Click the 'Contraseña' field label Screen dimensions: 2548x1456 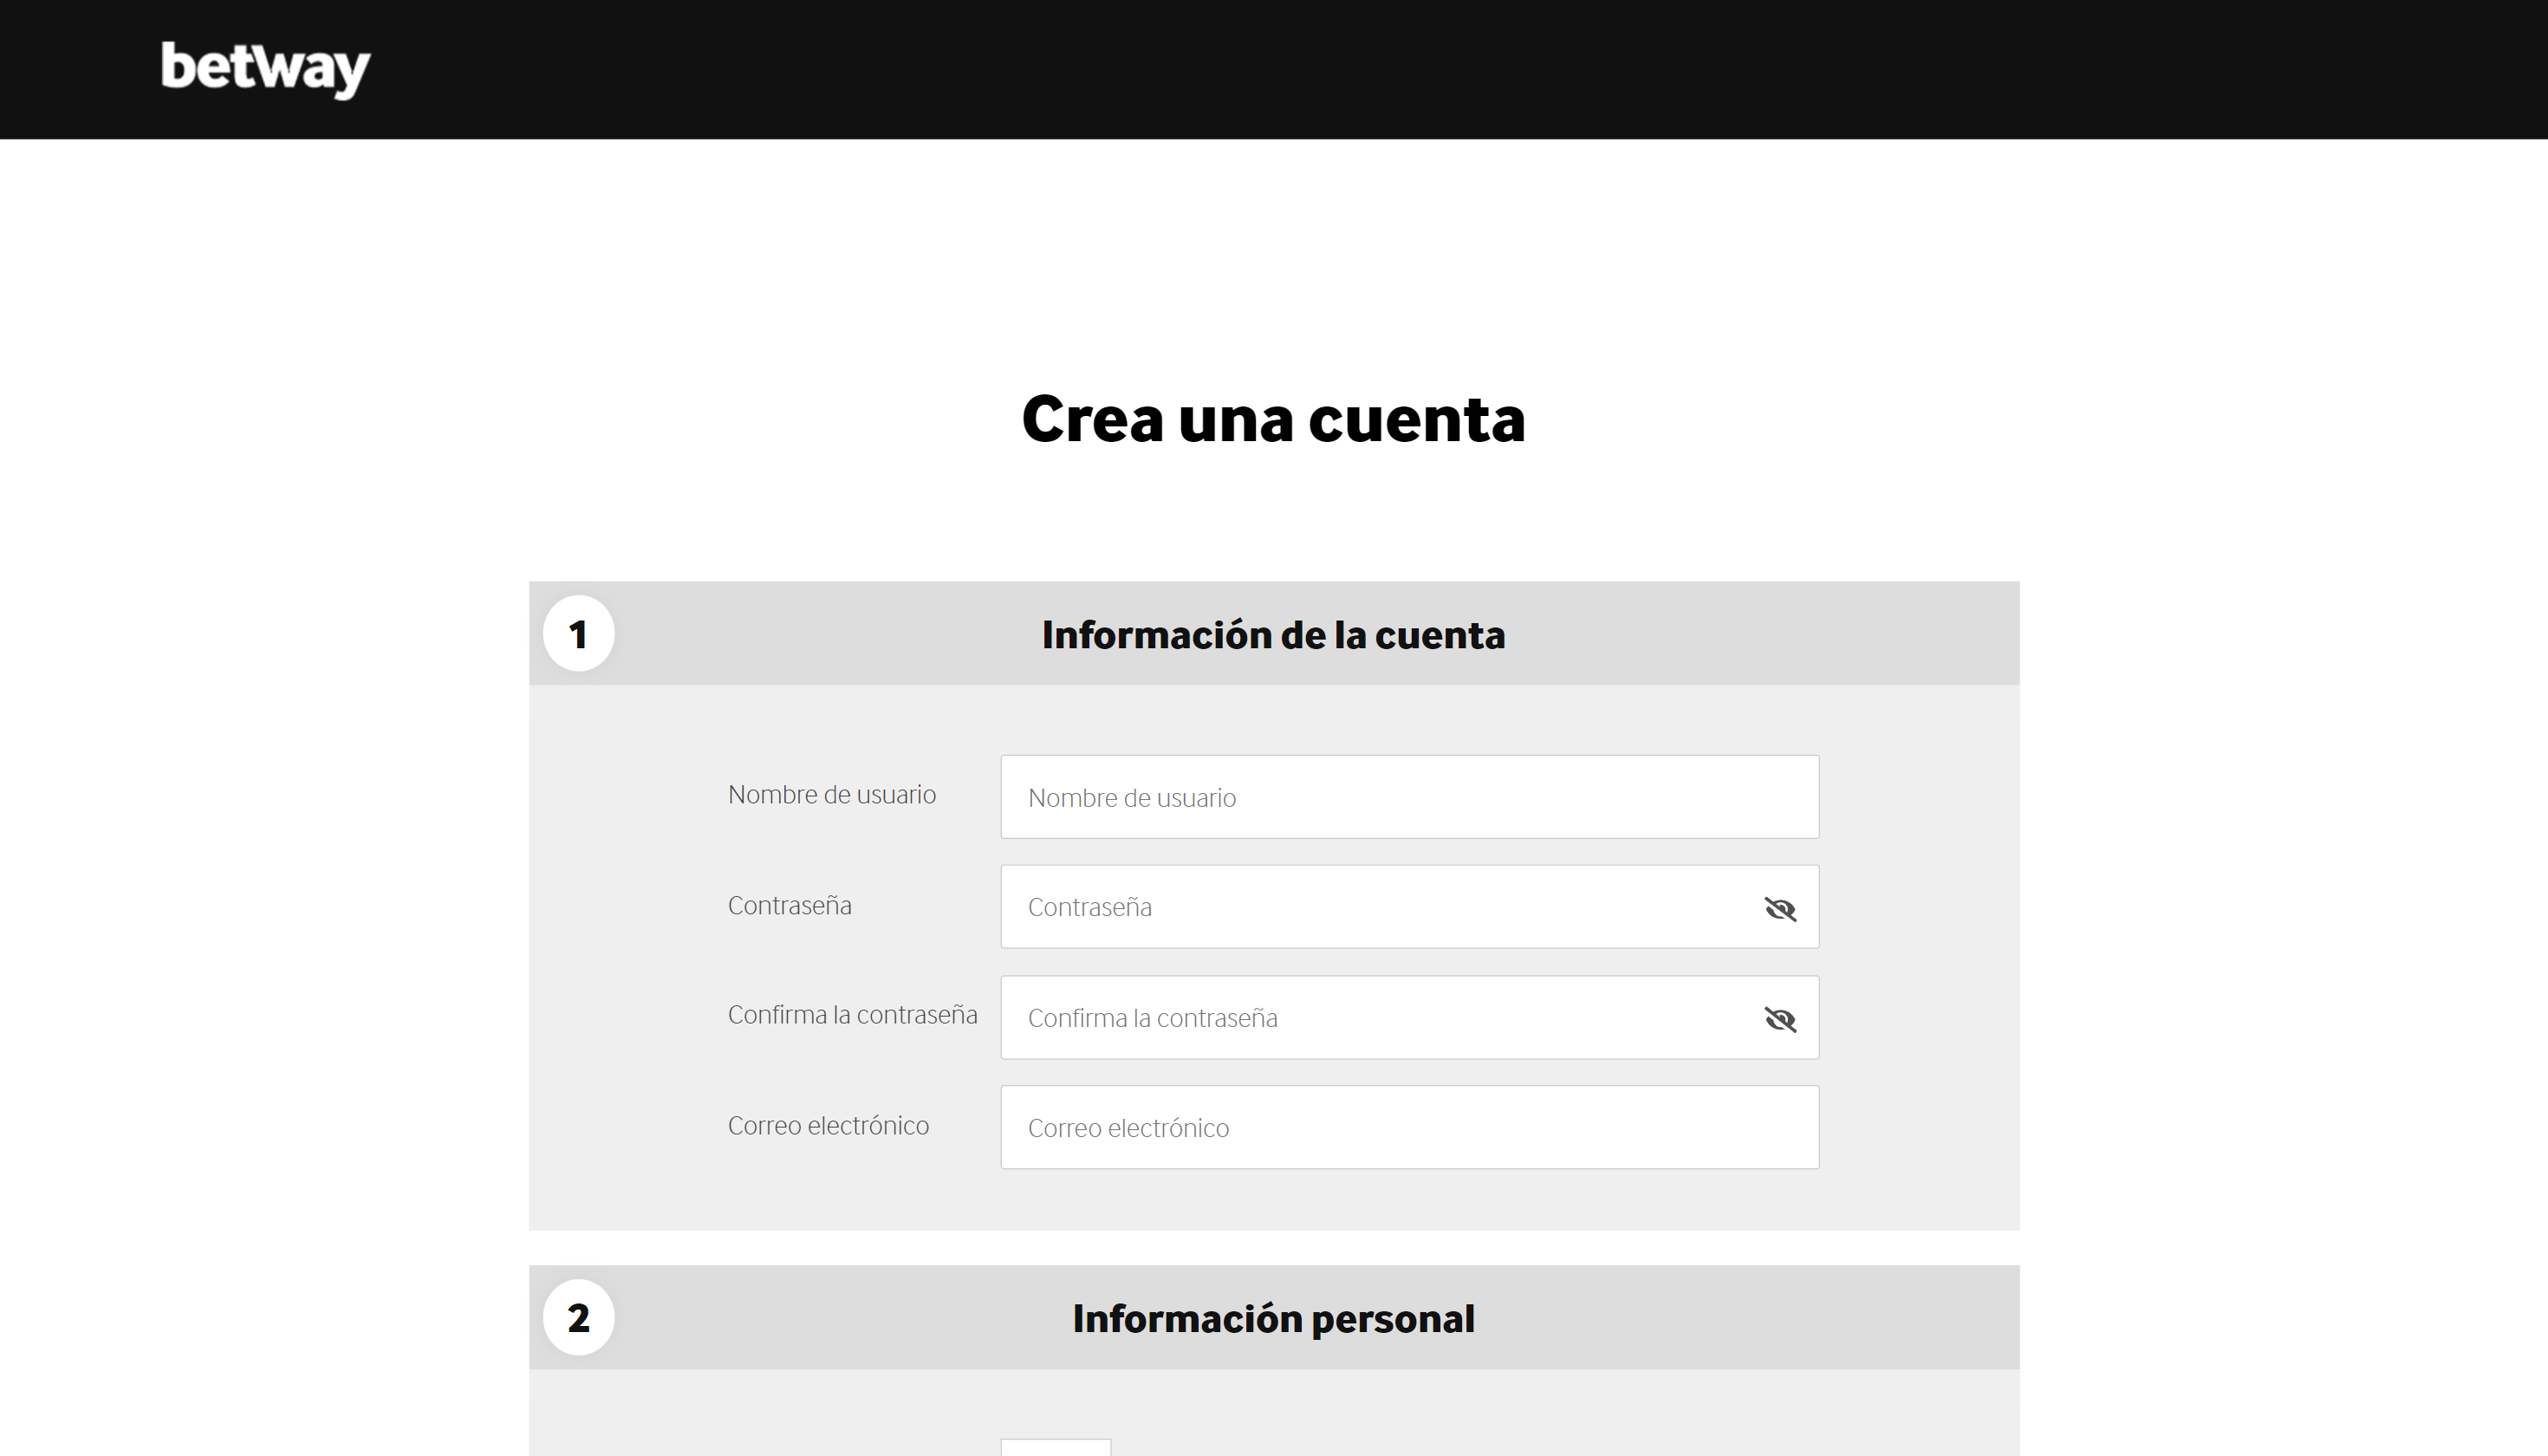coord(790,906)
